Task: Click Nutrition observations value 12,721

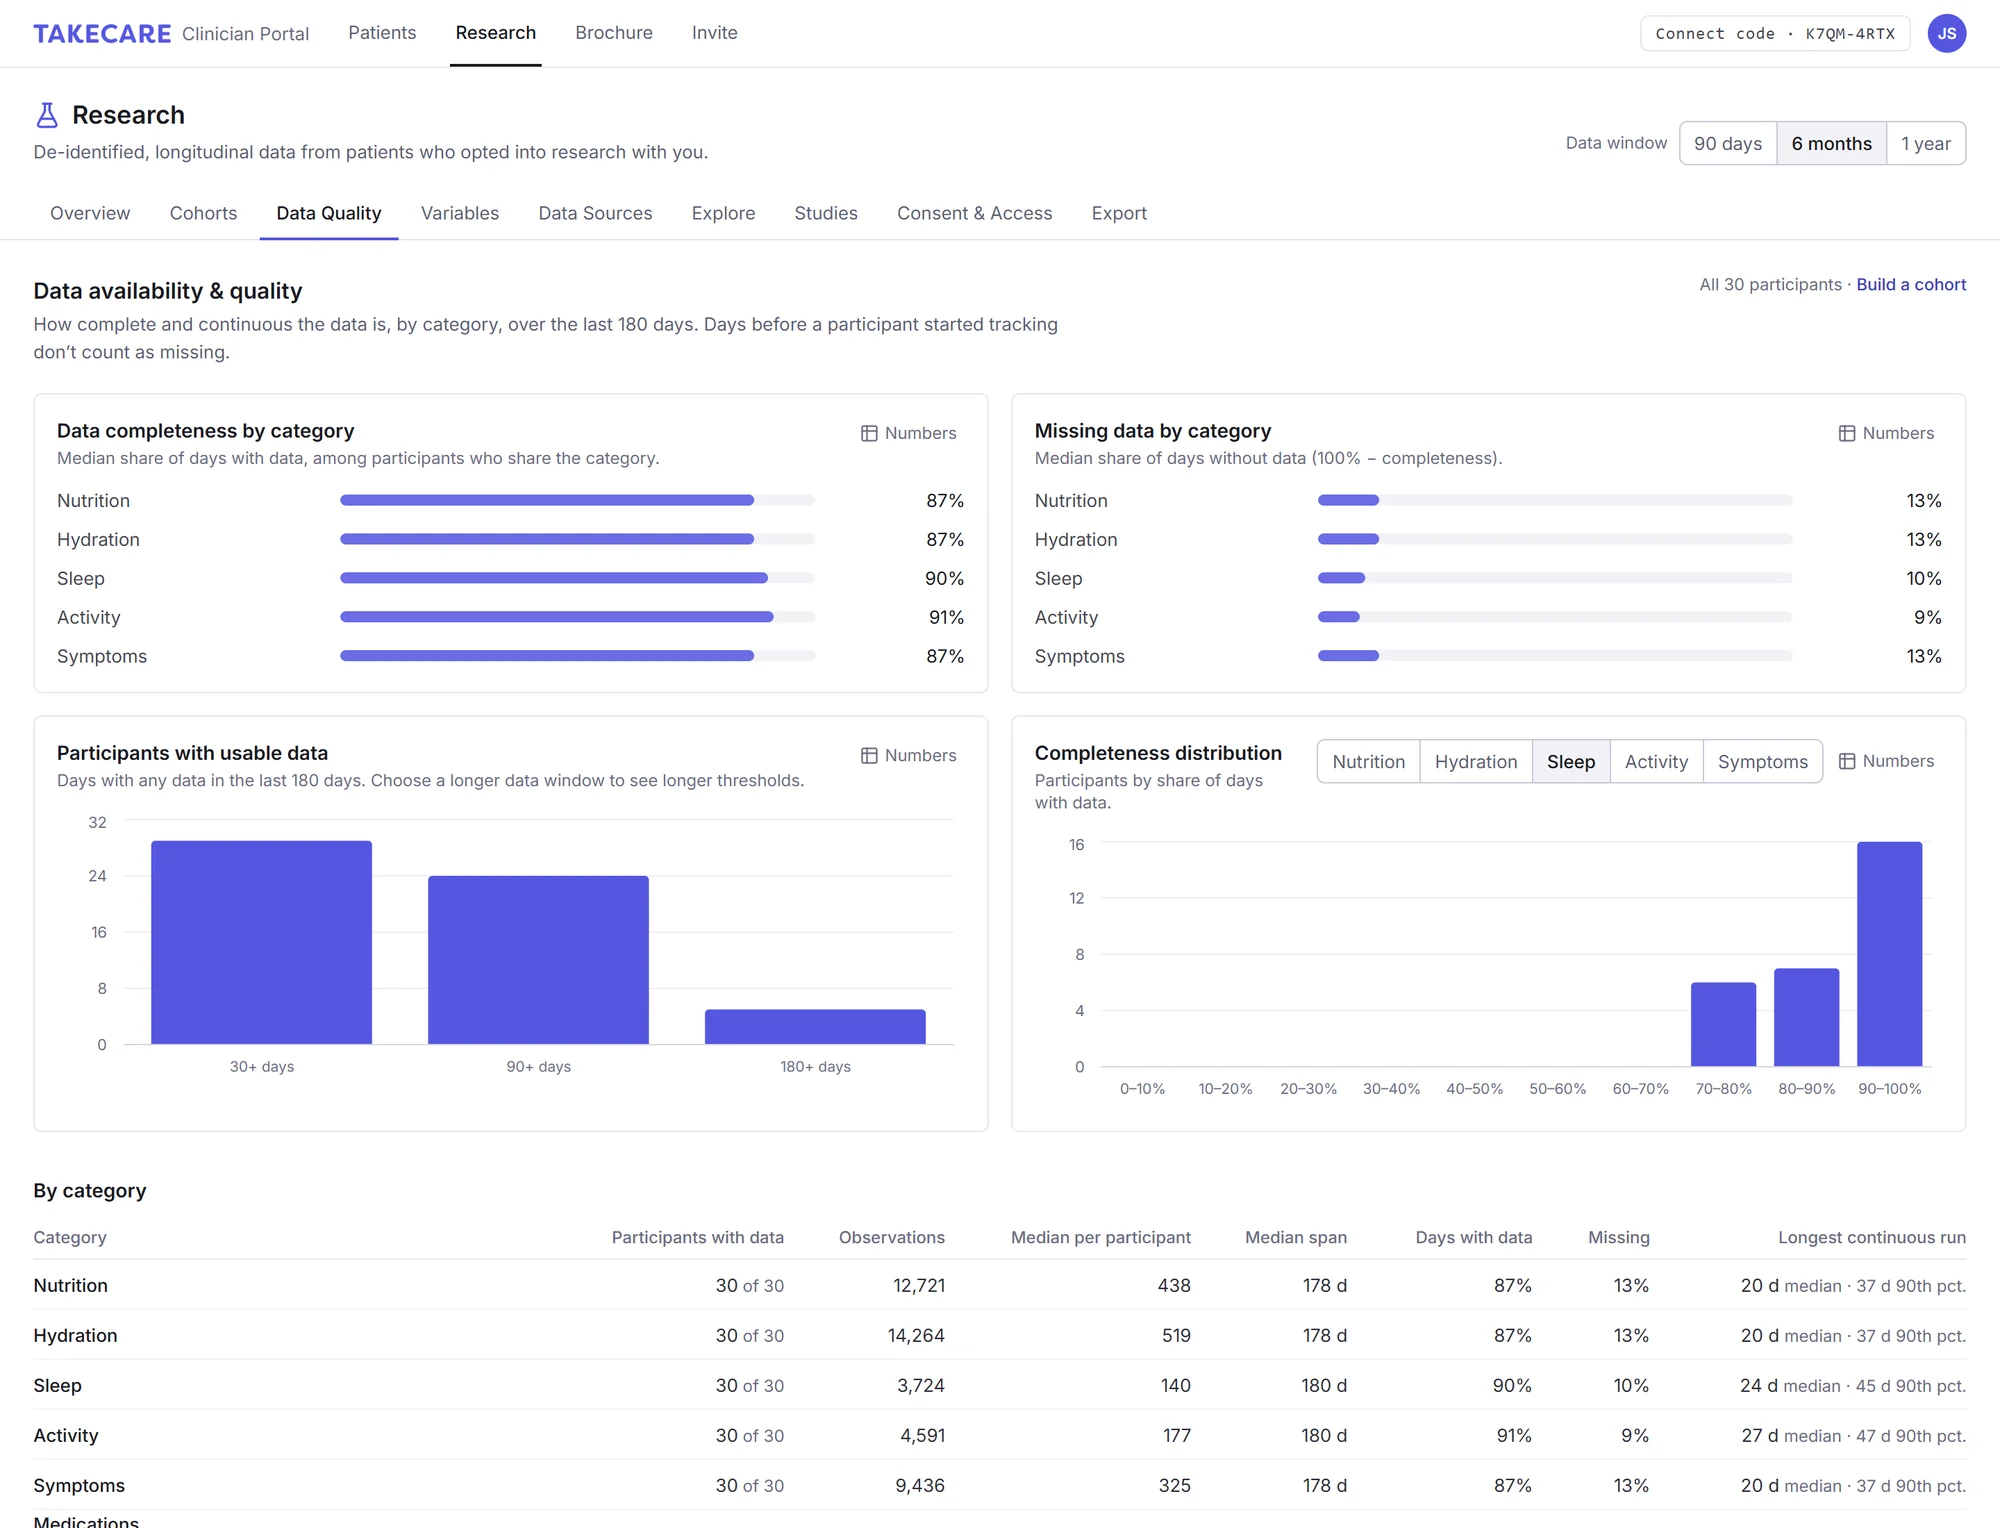Action: (x=919, y=1286)
